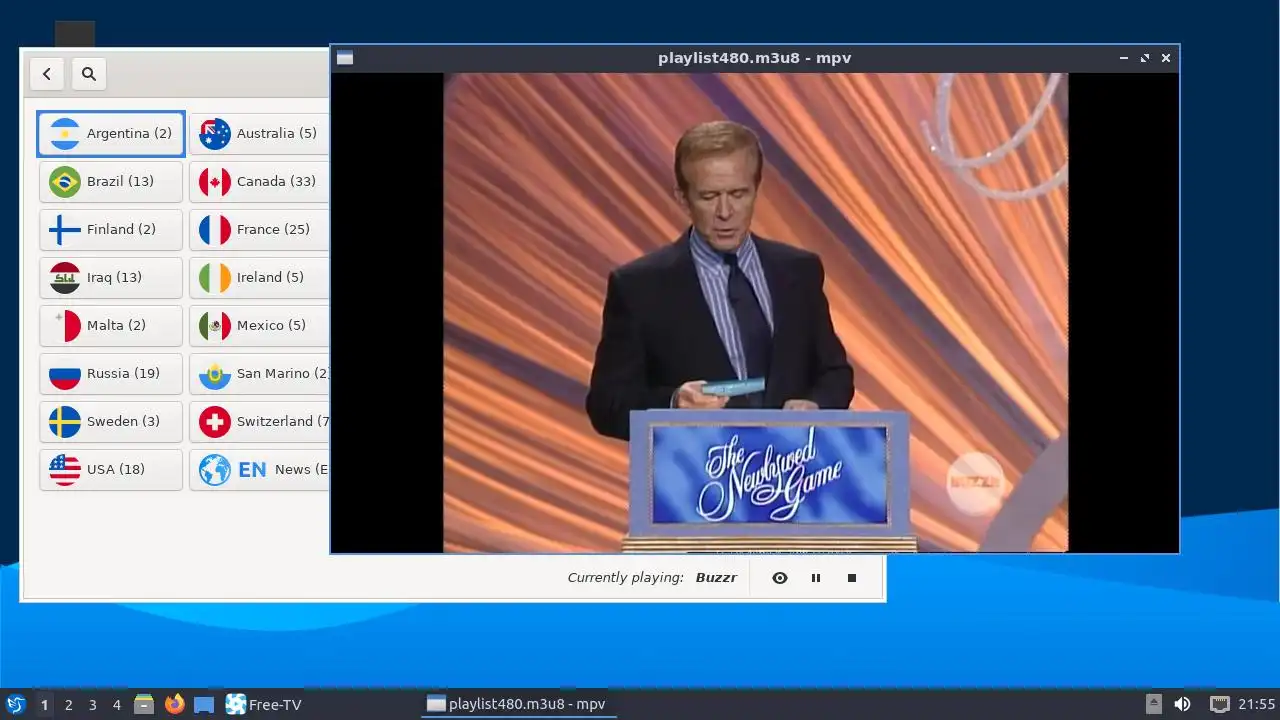Choose the France (25) country button
The width and height of the screenshot is (1280, 720).
click(x=260, y=229)
